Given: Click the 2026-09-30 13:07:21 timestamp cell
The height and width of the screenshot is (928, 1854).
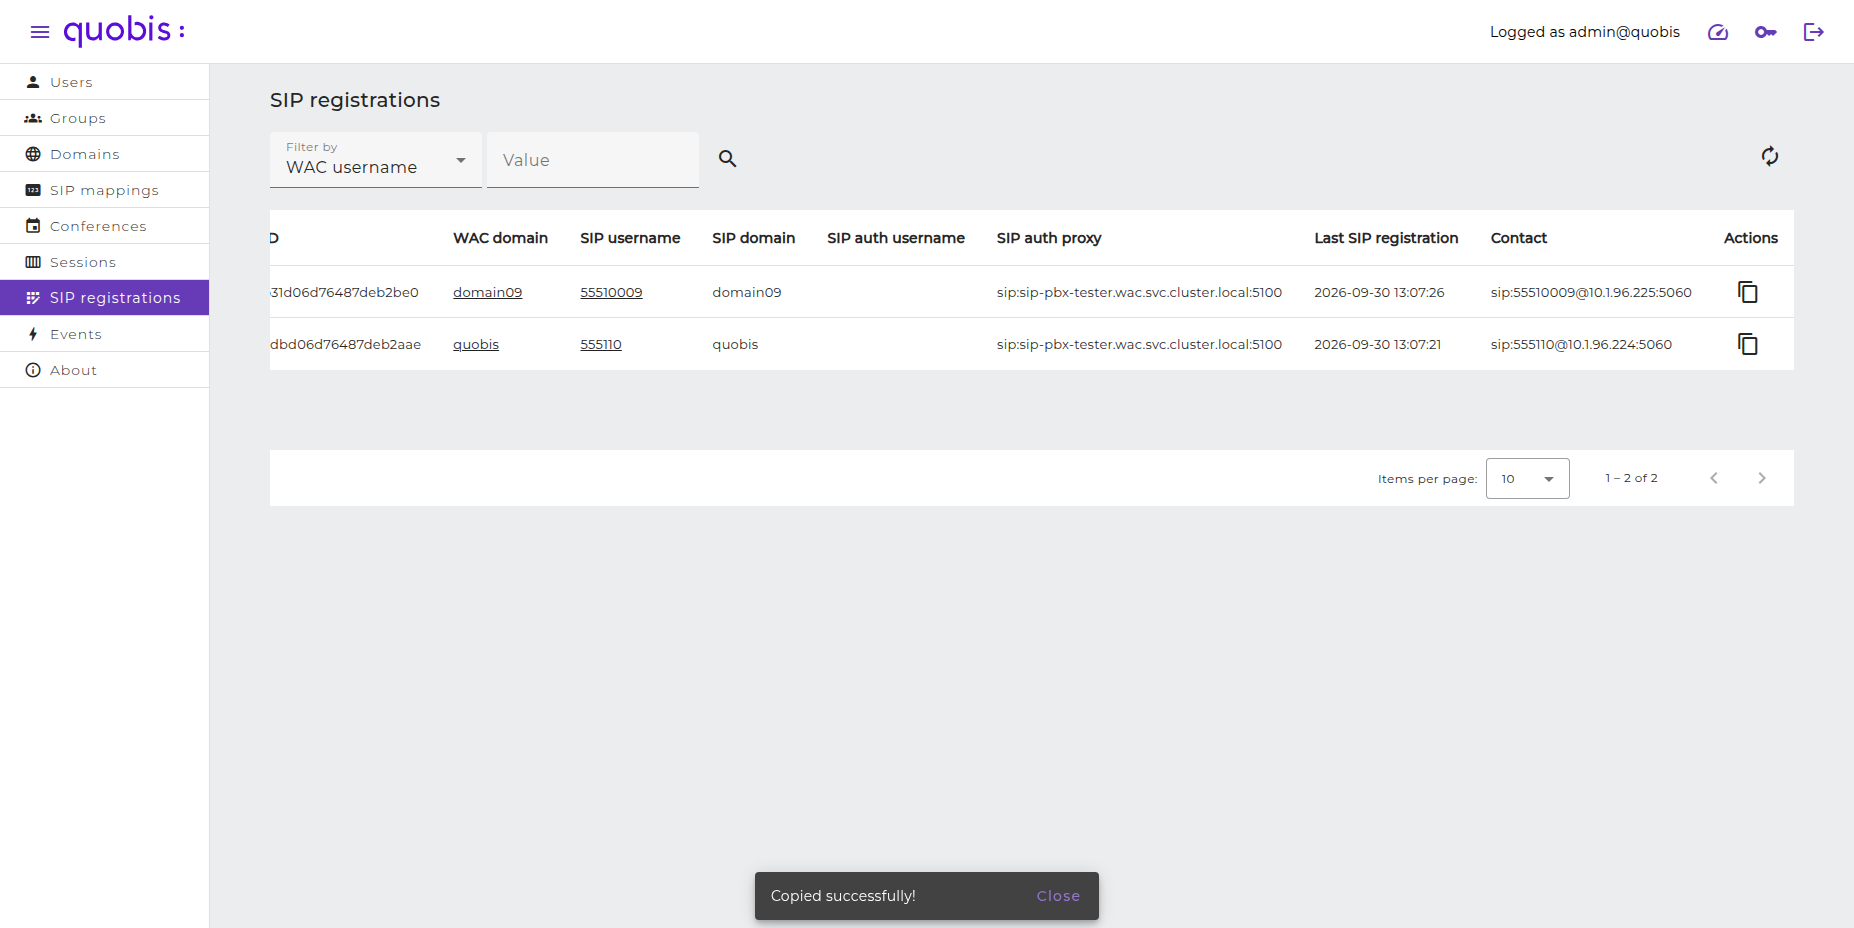Looking at the screenshot, I should 1377,344.
